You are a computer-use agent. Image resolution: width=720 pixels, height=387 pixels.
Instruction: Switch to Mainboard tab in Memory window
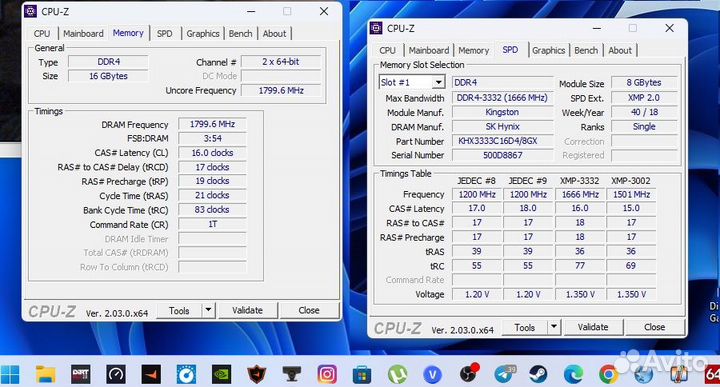(x=83, y=34)
